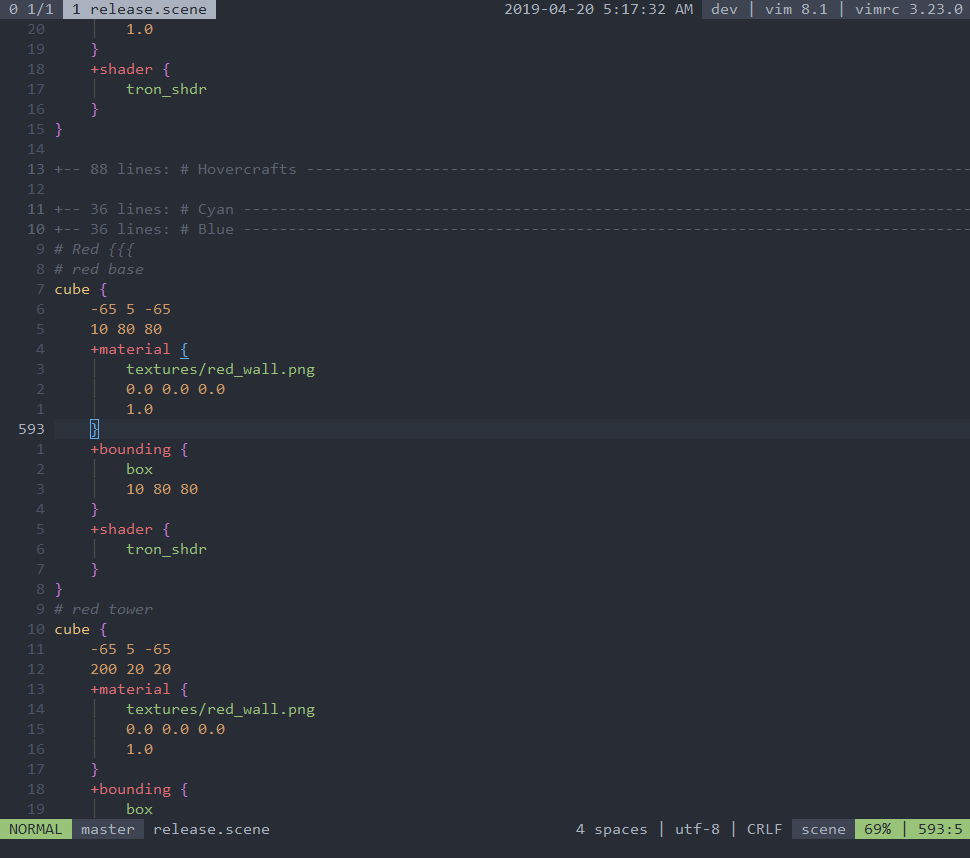Click the current line number 593

(31, 429)
